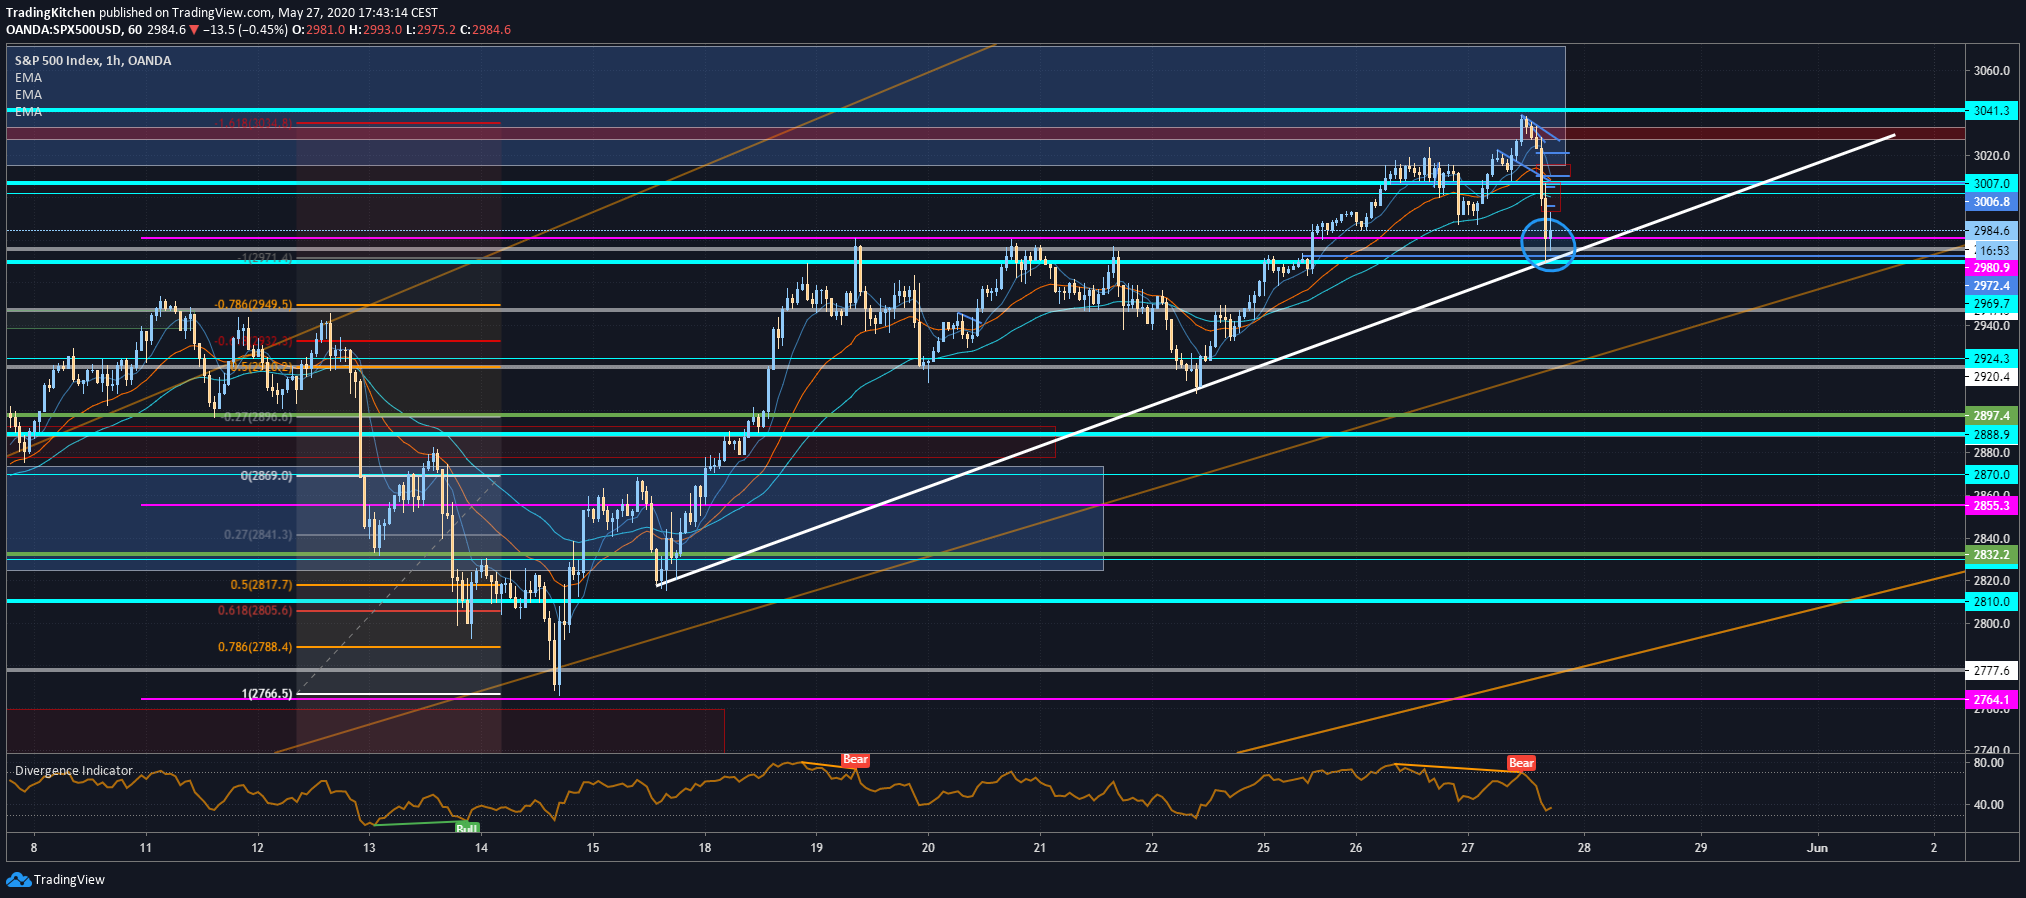Click the Fibonacci 0.27(2841.3) level label
The image size is (2026, 898).
[258, 535]
